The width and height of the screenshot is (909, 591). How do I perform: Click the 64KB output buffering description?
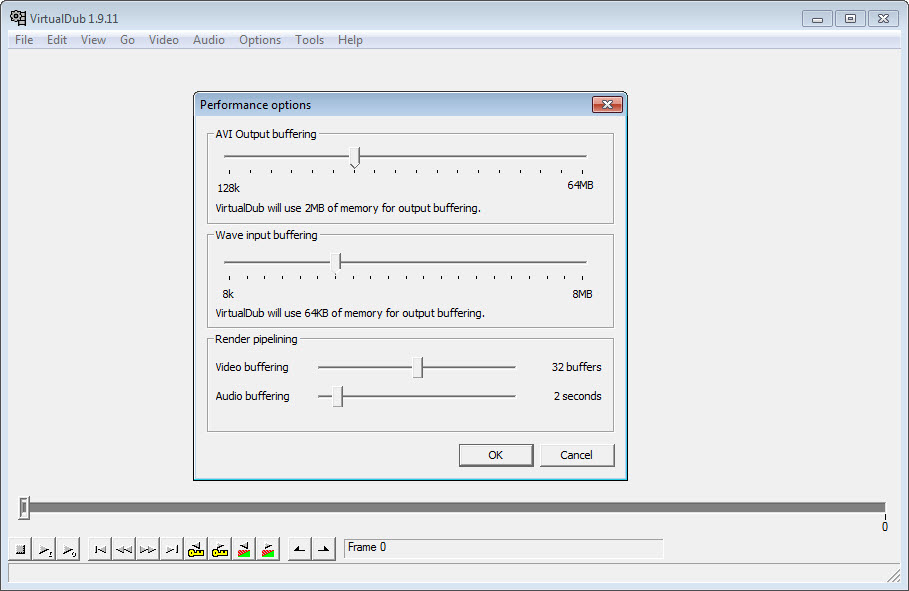[350, 313]
